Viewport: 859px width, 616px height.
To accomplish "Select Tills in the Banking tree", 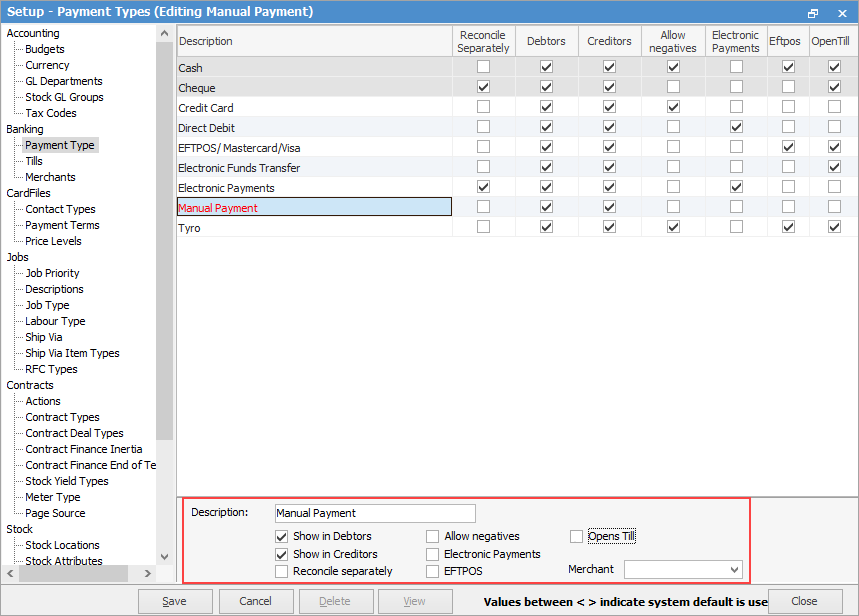I will [34, 161].
